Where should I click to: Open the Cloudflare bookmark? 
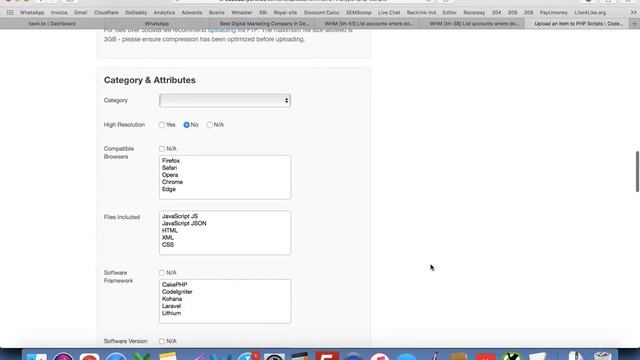(x=106, y=13)
